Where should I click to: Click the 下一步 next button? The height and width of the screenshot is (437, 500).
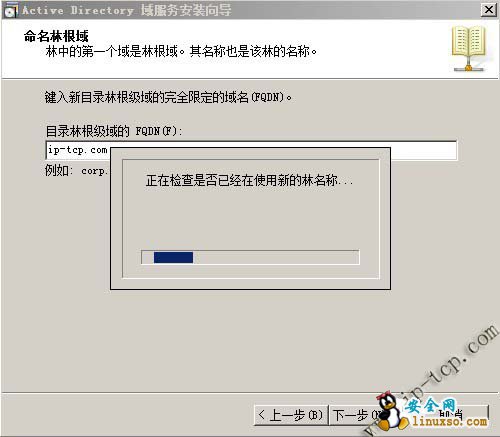(353, 415)
